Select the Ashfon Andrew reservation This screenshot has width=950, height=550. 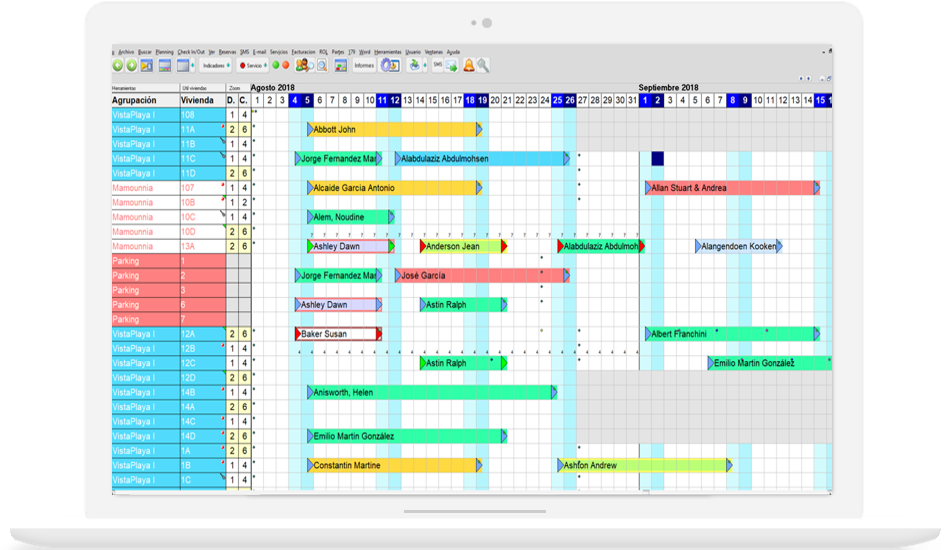point(645,465)
